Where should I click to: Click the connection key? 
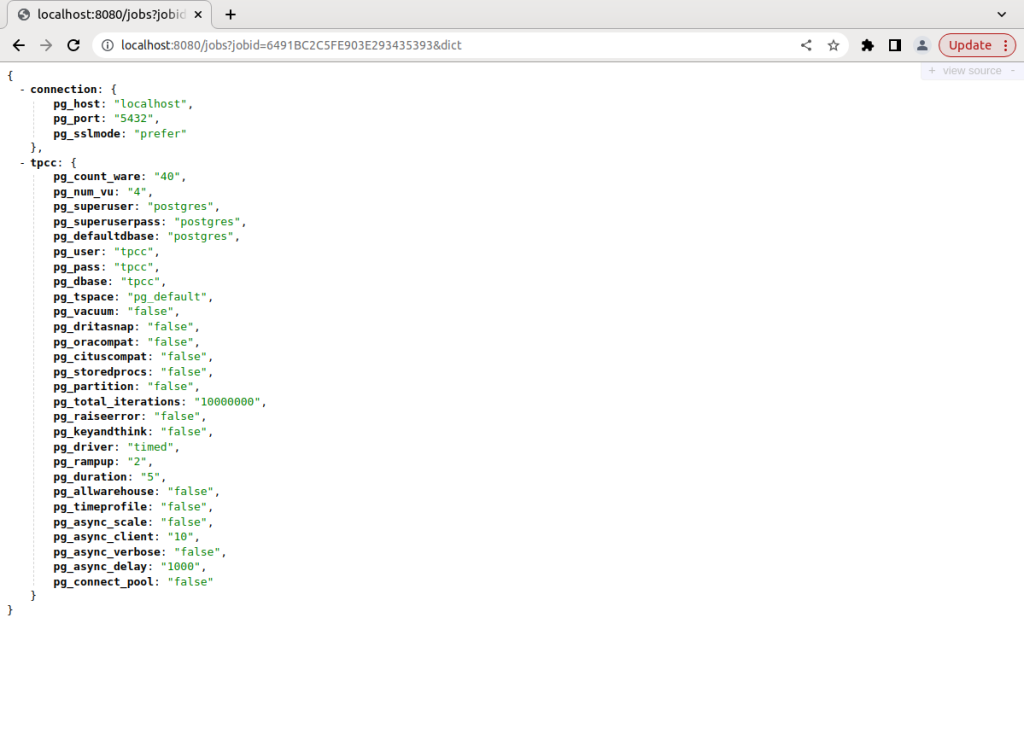(x=63, y=89)
